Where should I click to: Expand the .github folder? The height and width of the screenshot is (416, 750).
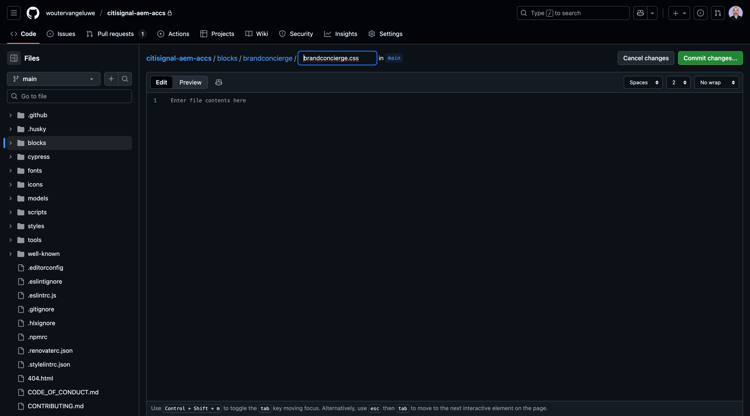(11, 115)
